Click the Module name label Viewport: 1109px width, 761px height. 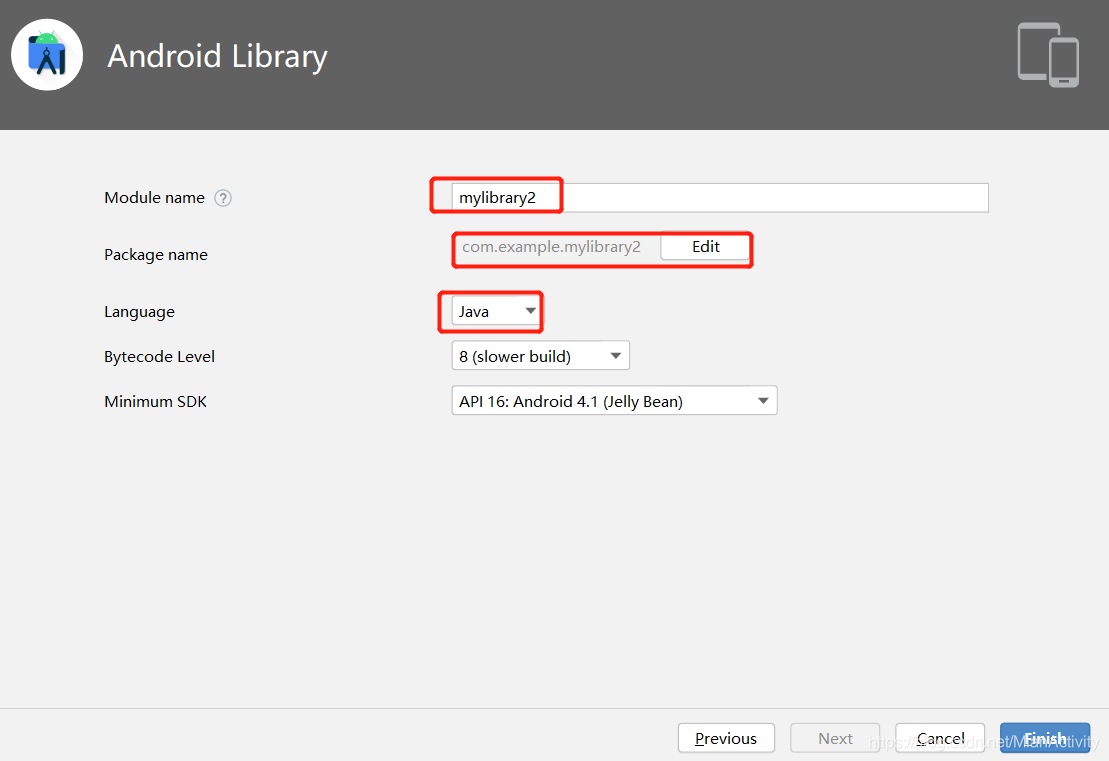pyautogui.click(x=154, y=198)
